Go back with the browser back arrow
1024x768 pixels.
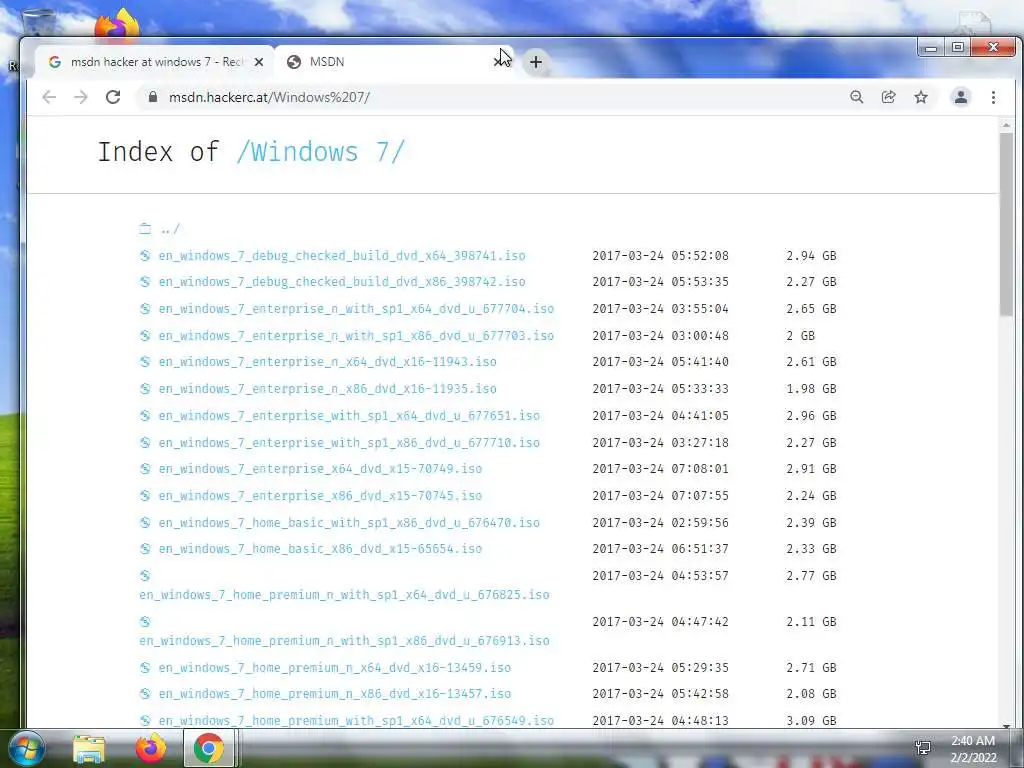[49, 97]
